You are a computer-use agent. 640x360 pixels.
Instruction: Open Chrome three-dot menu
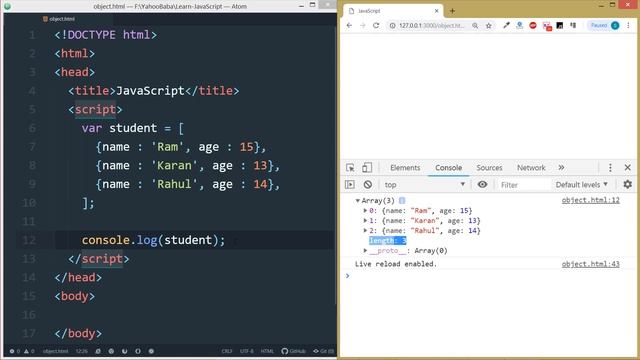click(x=628, y=25)
